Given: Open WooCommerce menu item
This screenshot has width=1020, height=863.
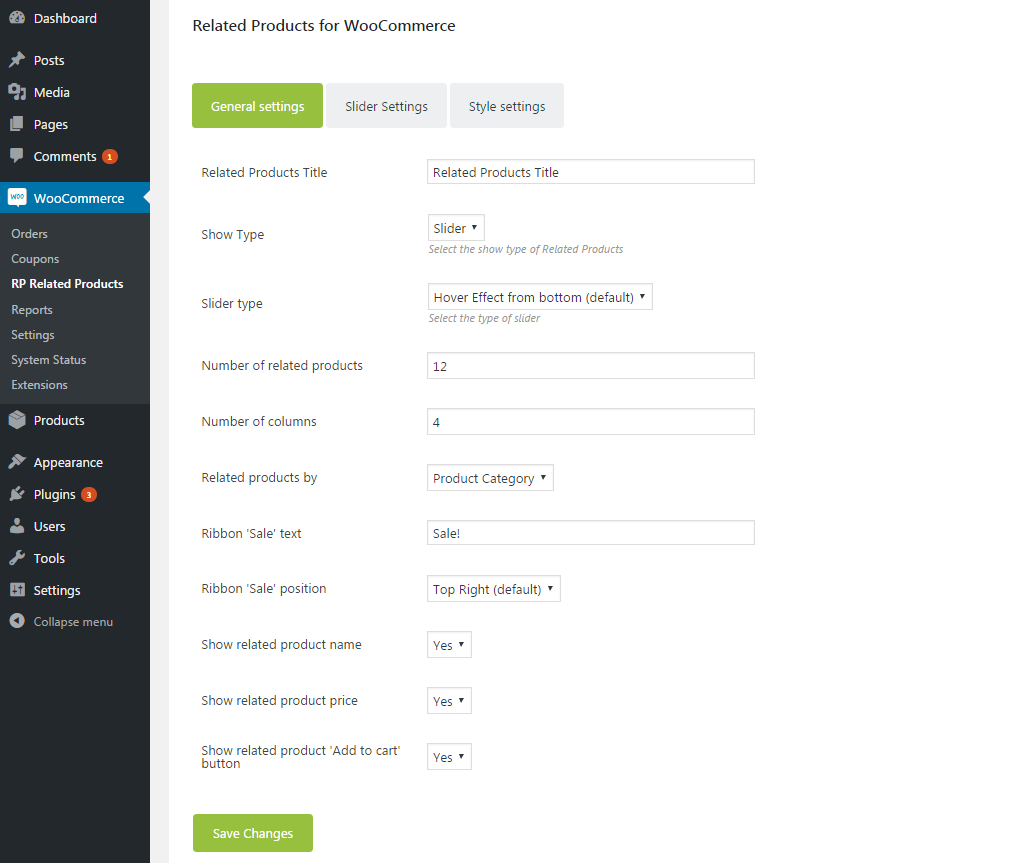Looking at the screenshot, I should [x=75, y=198].
